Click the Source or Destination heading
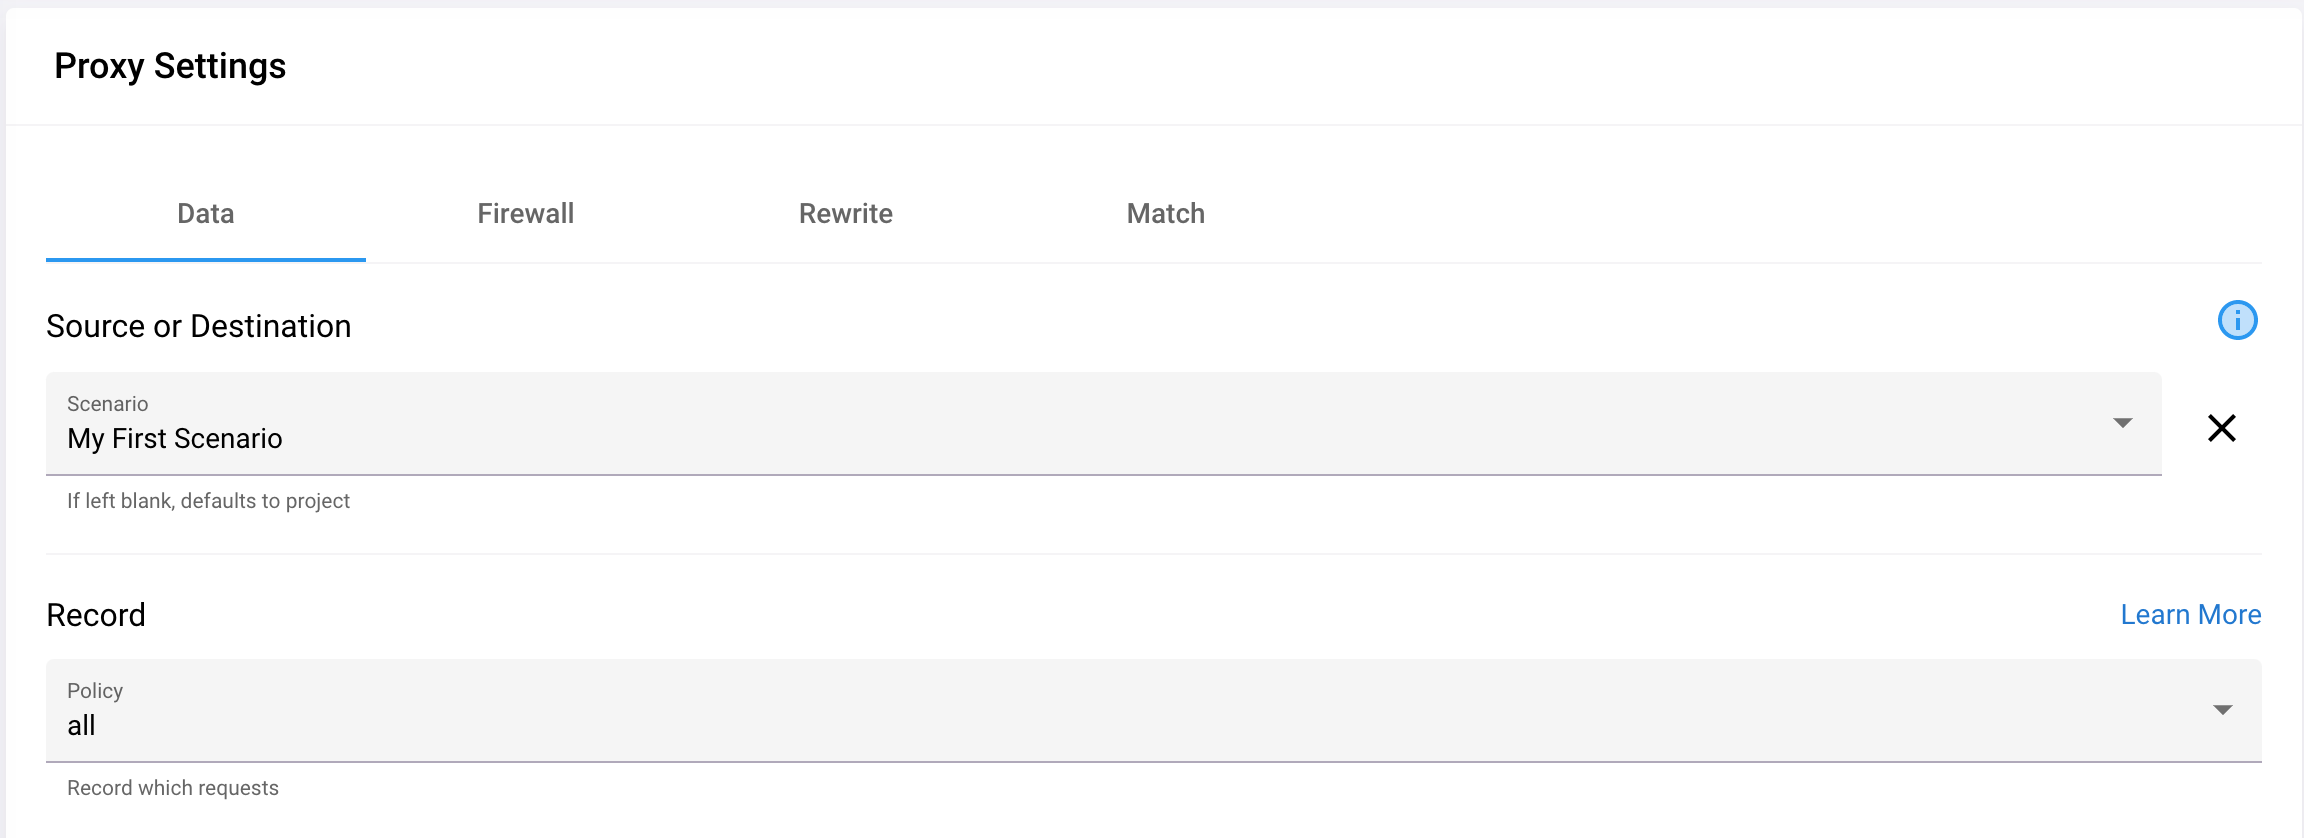Screen dimensions: 2304x838 point(198,327)
